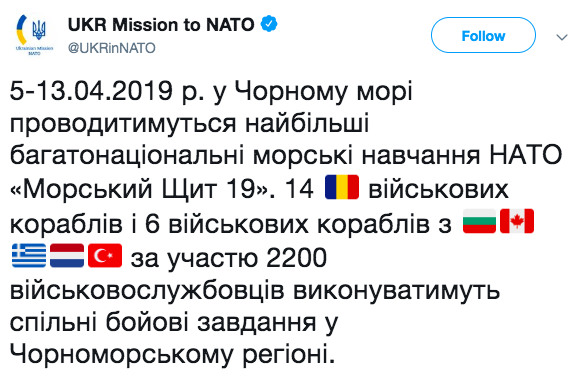Click the Netherlands flag emoji

click(67, 255)
